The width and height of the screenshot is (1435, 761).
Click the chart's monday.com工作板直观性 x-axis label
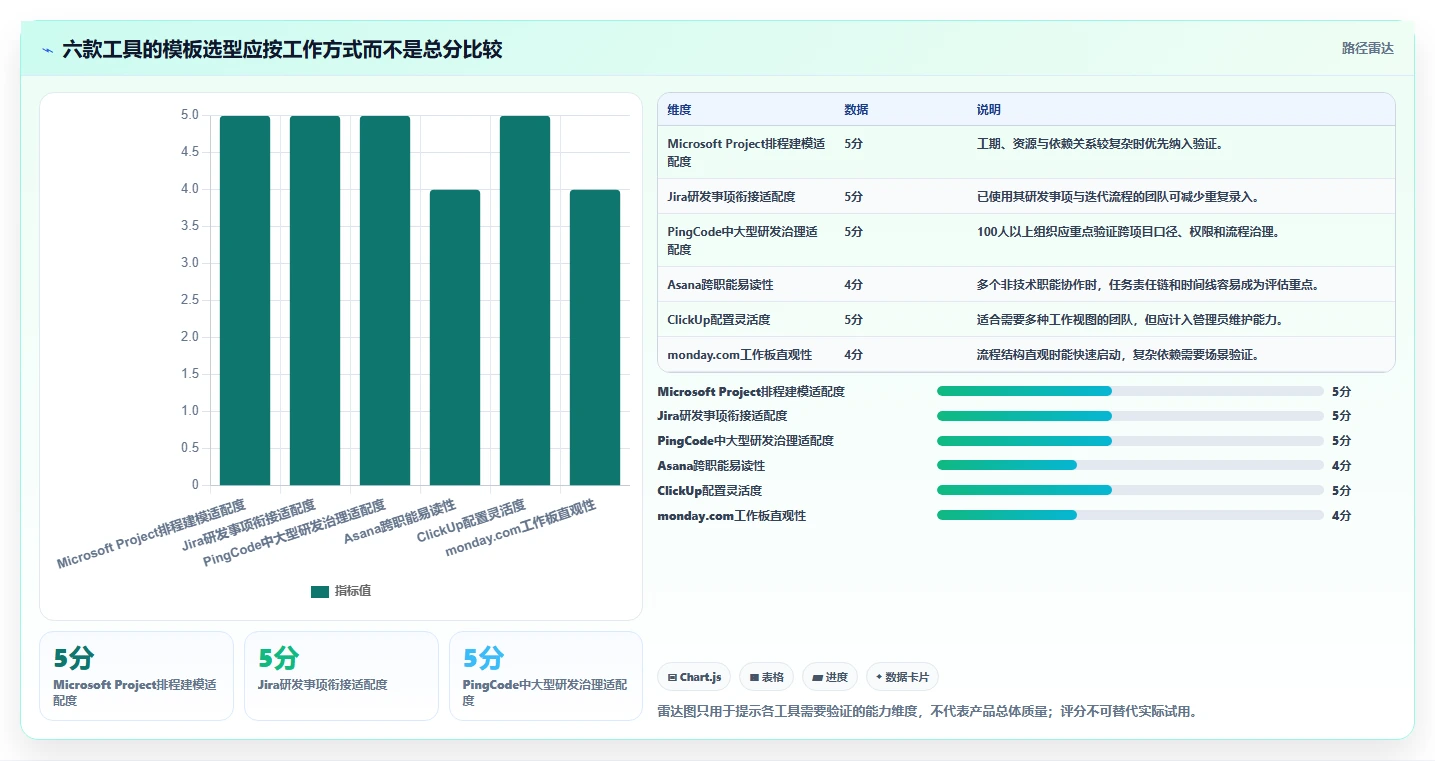tap(521, 529)
